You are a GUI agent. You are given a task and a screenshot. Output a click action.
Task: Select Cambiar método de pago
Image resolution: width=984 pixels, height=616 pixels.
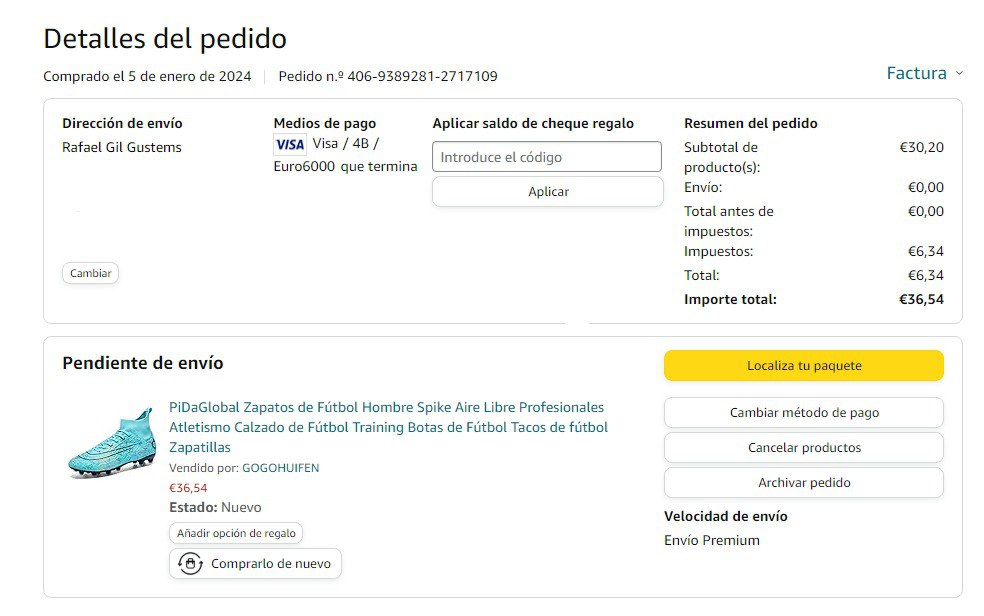click(x=803, y=413)
